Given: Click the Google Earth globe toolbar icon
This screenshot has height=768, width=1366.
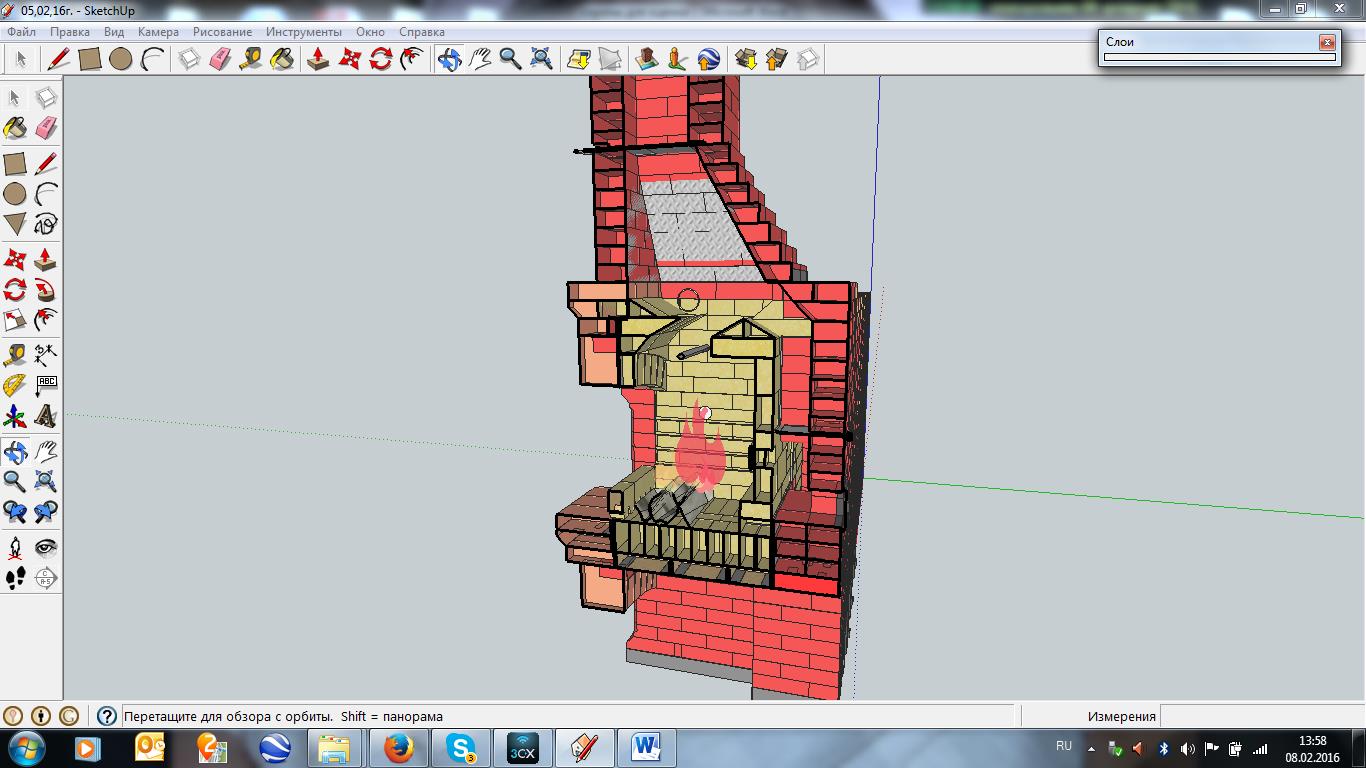Looking at the screenshot, I should click(708, 59).
